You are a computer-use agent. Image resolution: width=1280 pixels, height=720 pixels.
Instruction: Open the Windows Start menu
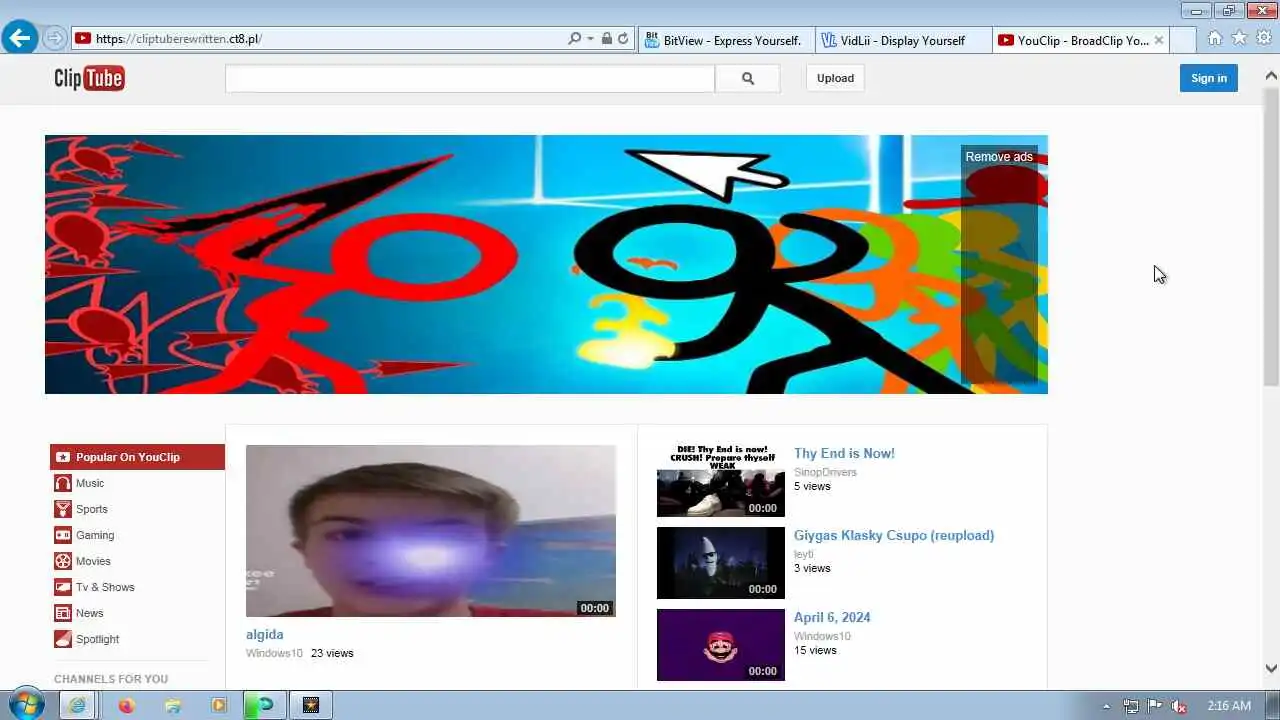(x=24, y=704)
